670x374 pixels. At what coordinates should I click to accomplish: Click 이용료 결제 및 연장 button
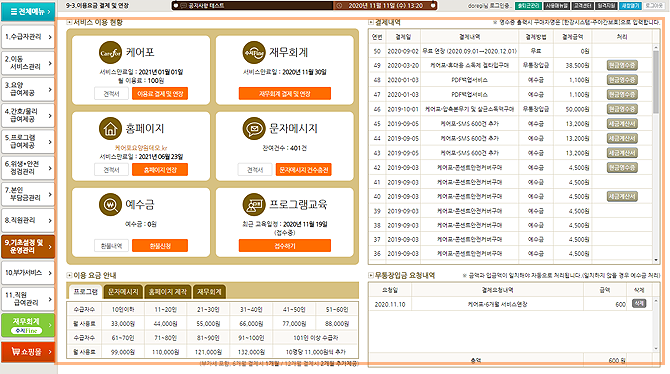coord(160,94)
